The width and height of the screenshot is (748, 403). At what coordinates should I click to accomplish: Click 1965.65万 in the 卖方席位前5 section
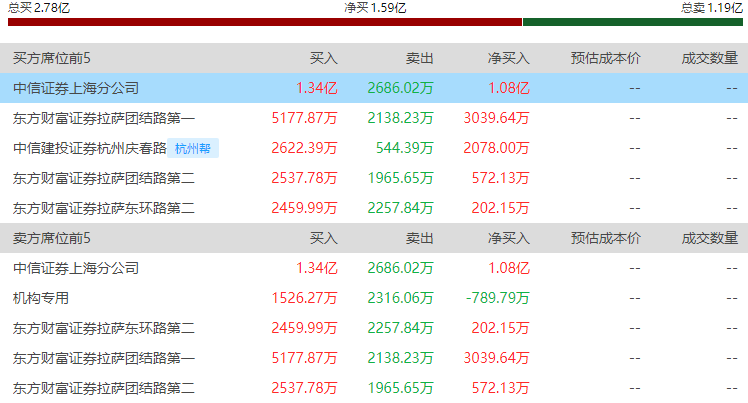click(x=400, y=388)
